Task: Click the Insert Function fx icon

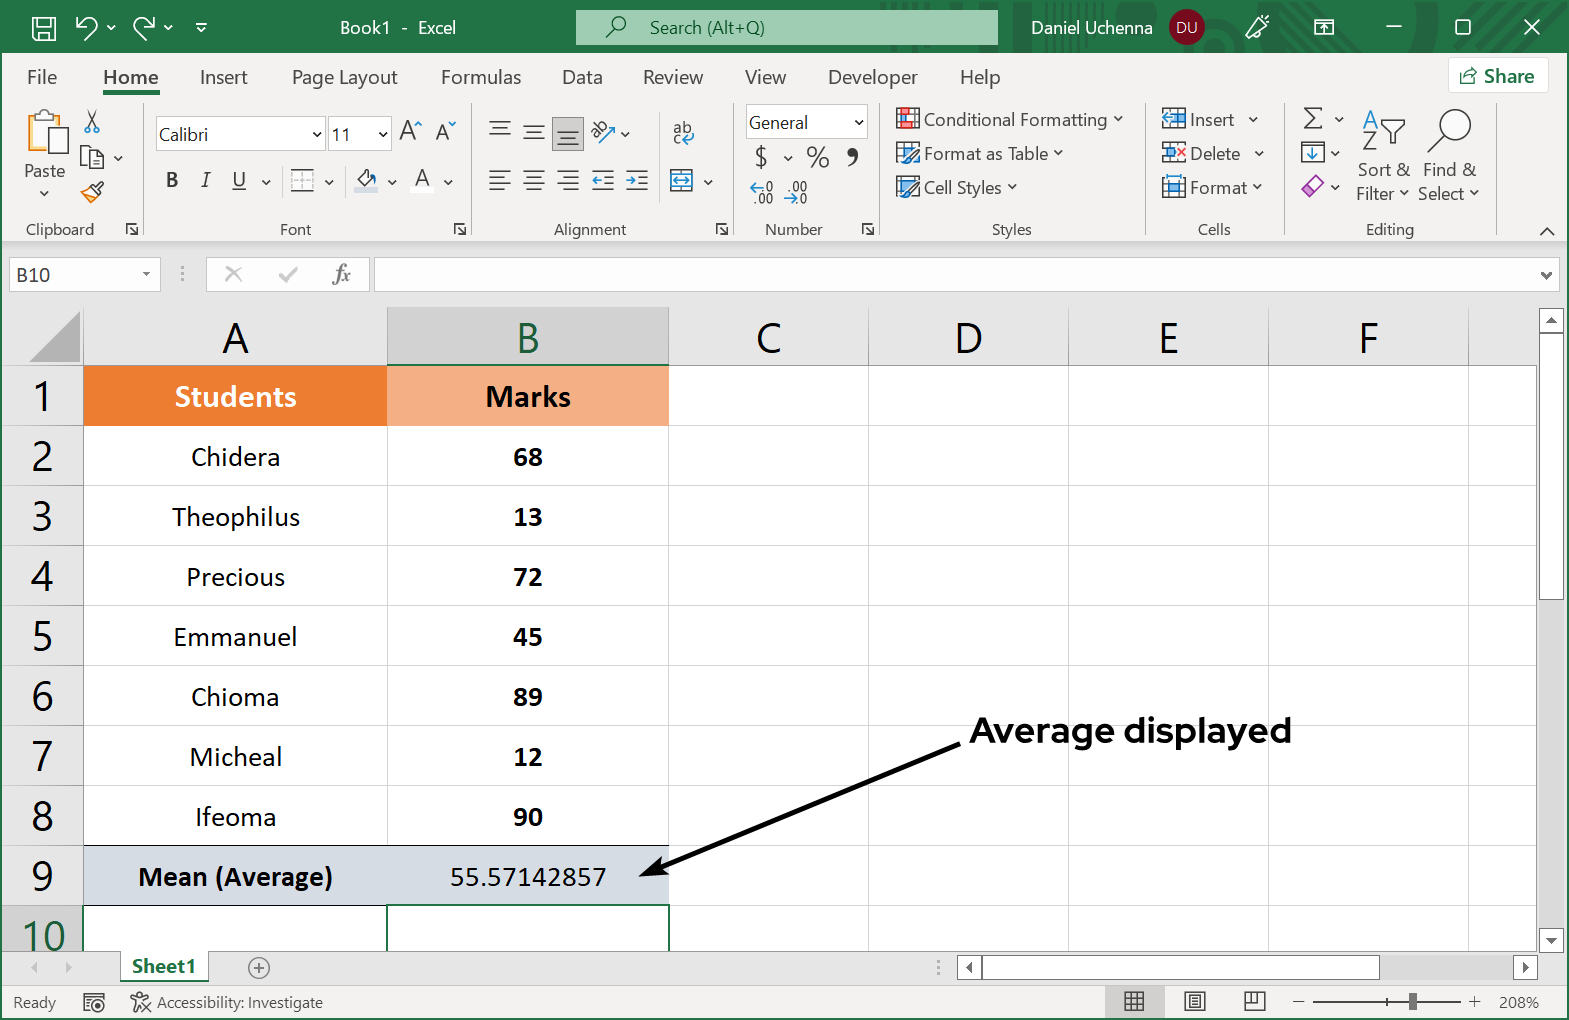Action: click(x=341, y=274)
